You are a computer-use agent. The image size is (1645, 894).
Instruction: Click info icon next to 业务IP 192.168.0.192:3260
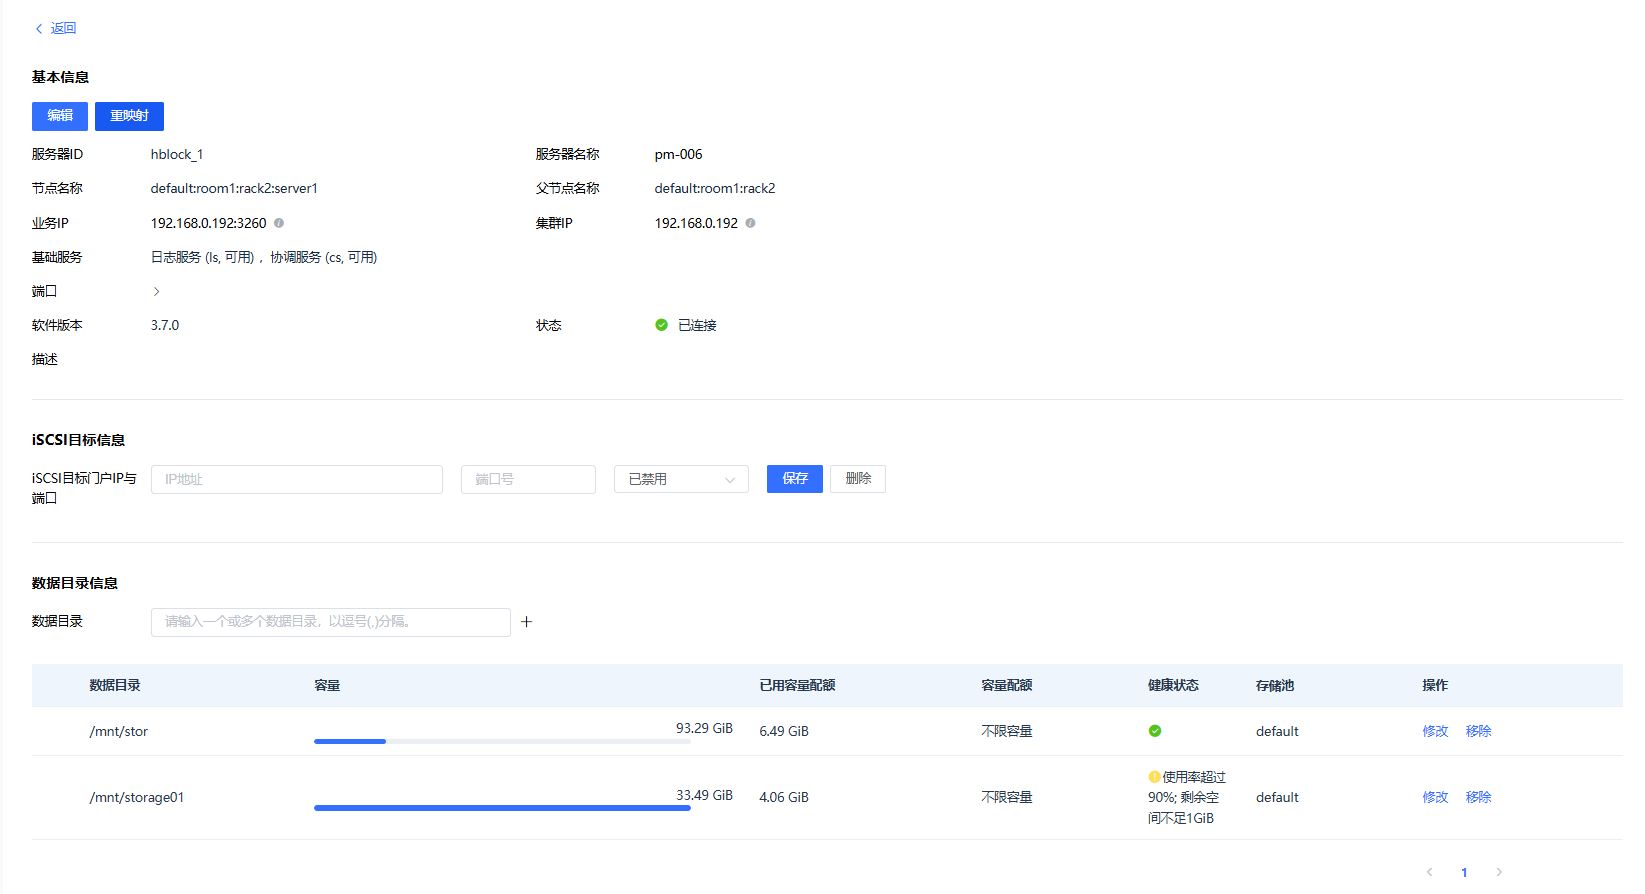click(279, 223)
